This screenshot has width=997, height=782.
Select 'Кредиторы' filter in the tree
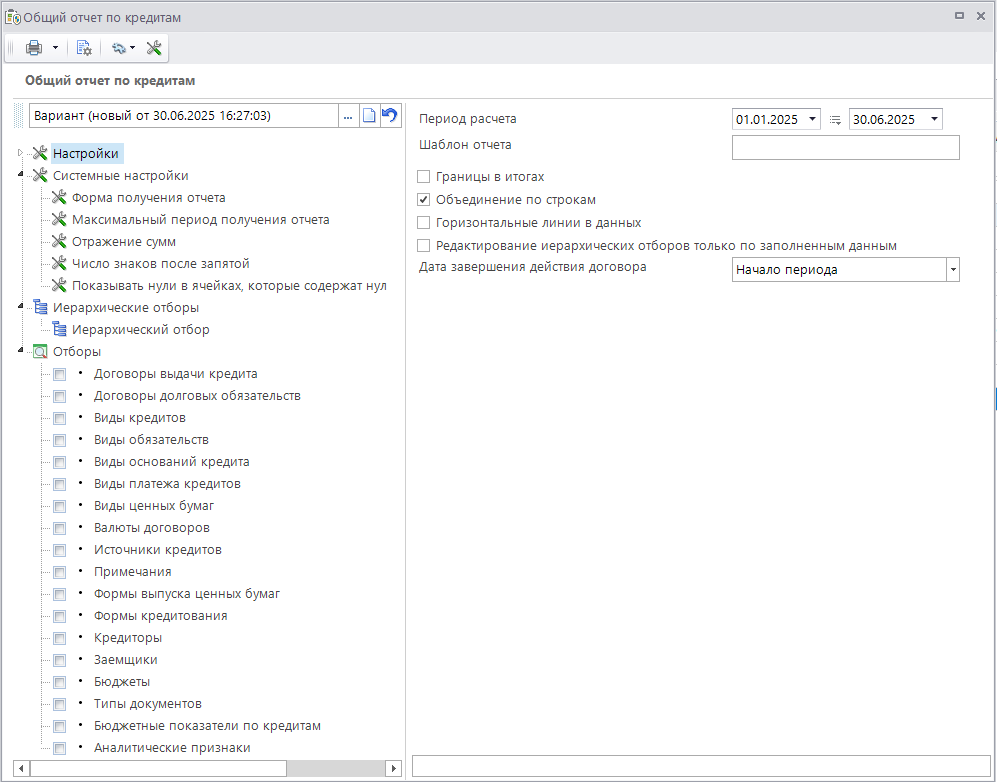(128, 638)
